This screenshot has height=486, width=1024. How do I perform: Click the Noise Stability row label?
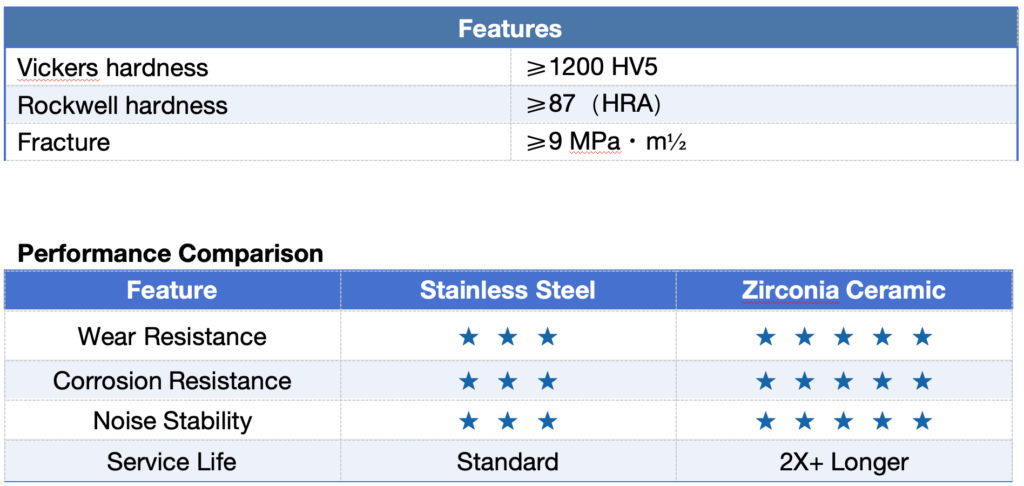click(x=172, y=421)
